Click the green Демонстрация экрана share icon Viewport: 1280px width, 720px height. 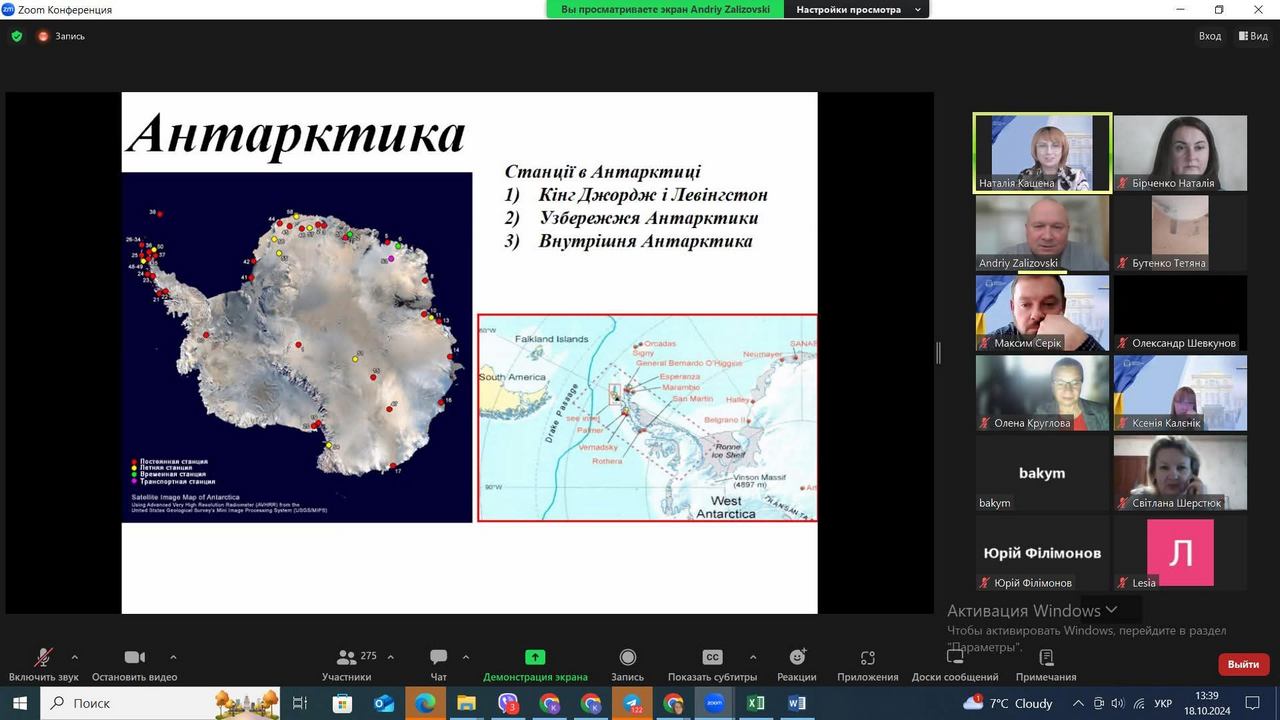(535, 657)
